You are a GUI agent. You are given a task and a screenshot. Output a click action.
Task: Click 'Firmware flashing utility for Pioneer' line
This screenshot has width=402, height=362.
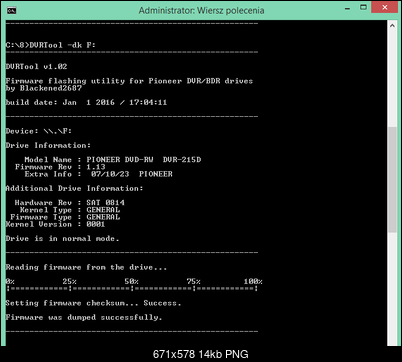[129, 81]
